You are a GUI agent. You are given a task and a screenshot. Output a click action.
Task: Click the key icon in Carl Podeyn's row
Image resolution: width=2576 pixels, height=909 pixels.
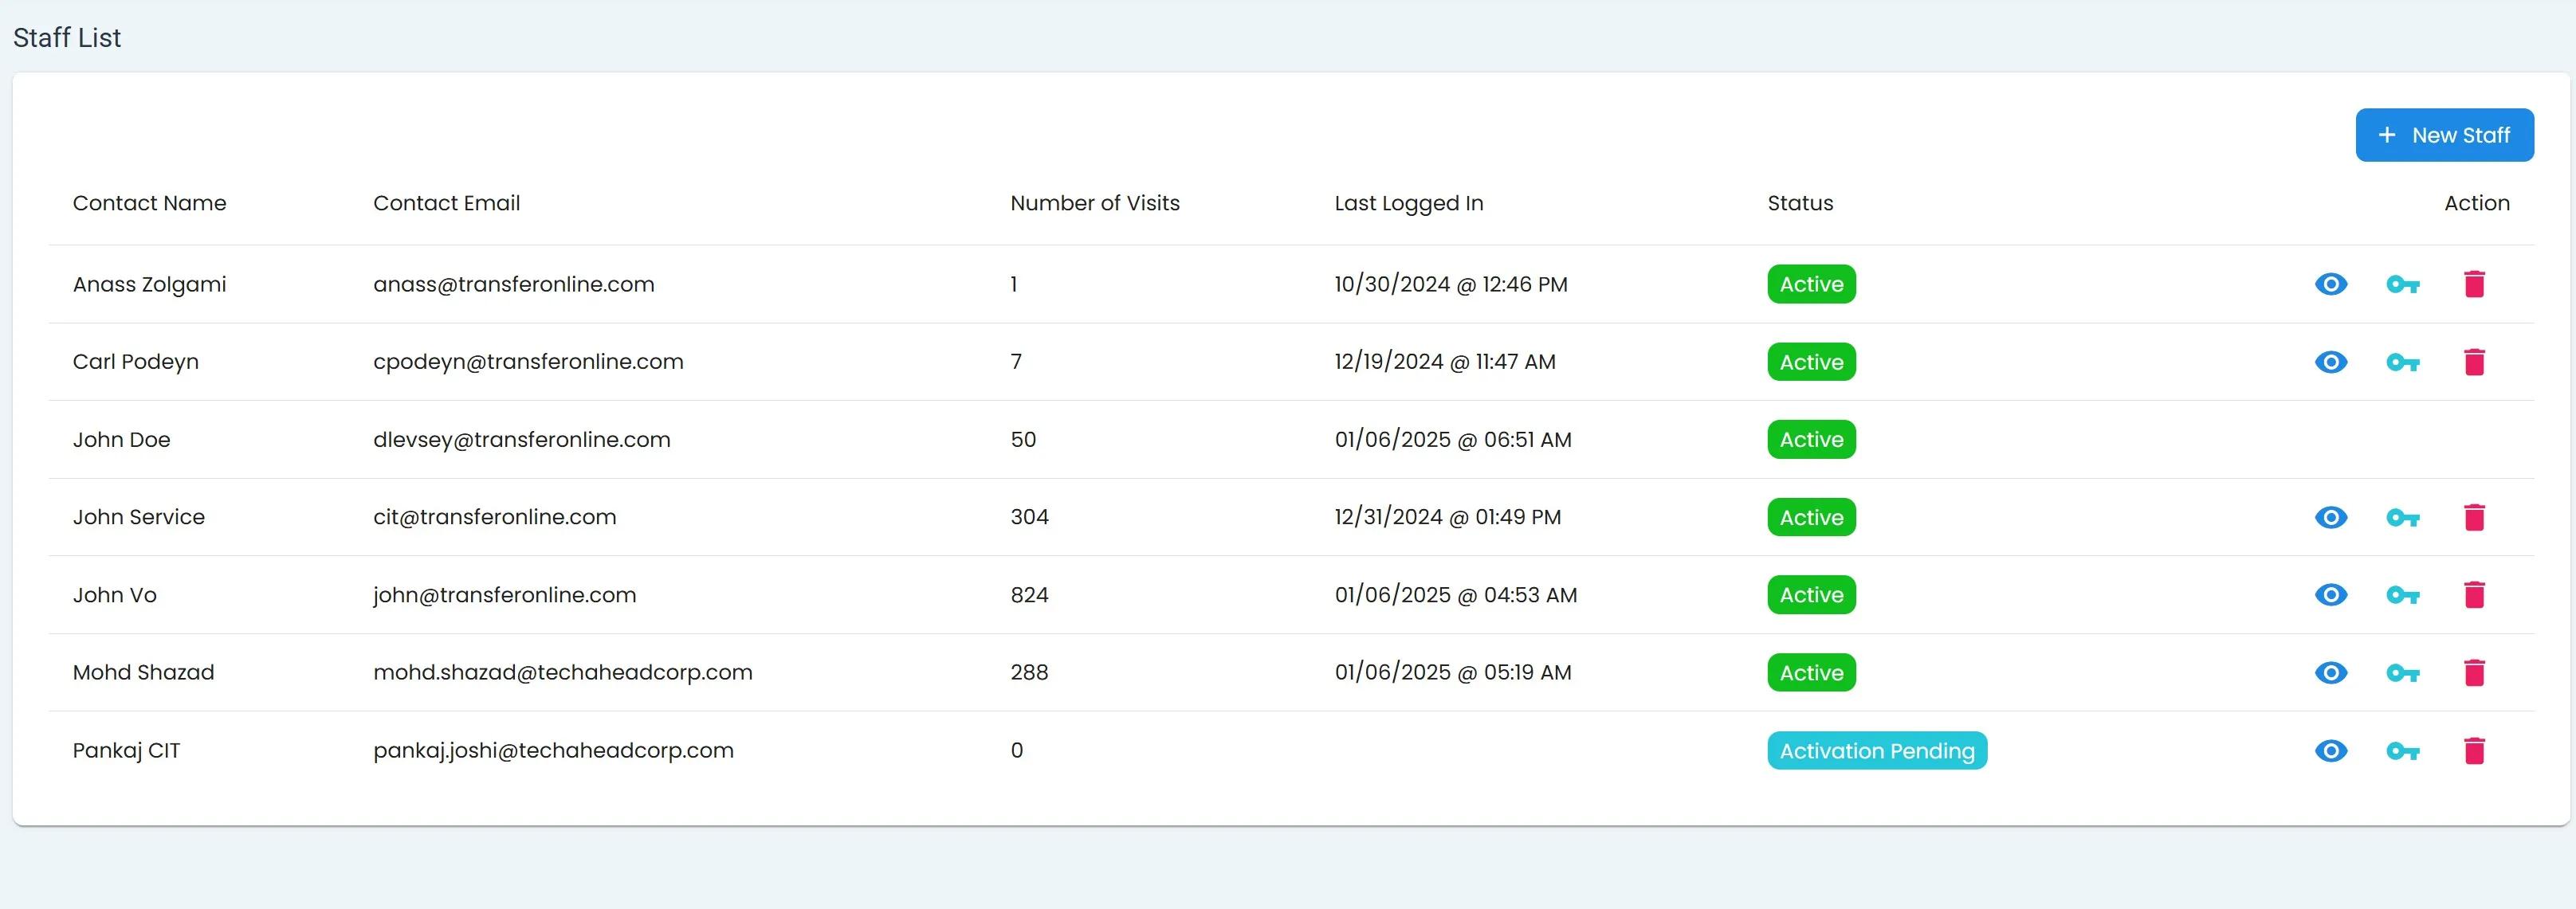click(2402, 362)
